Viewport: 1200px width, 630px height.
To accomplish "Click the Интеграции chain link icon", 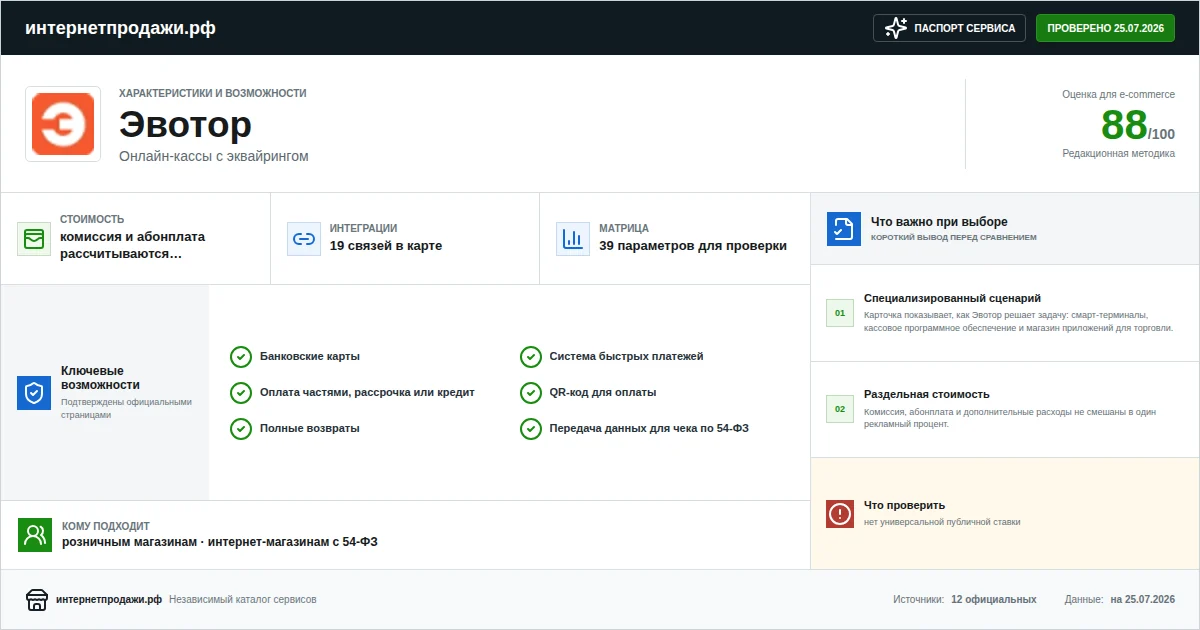I will click(x=304, y=239).
